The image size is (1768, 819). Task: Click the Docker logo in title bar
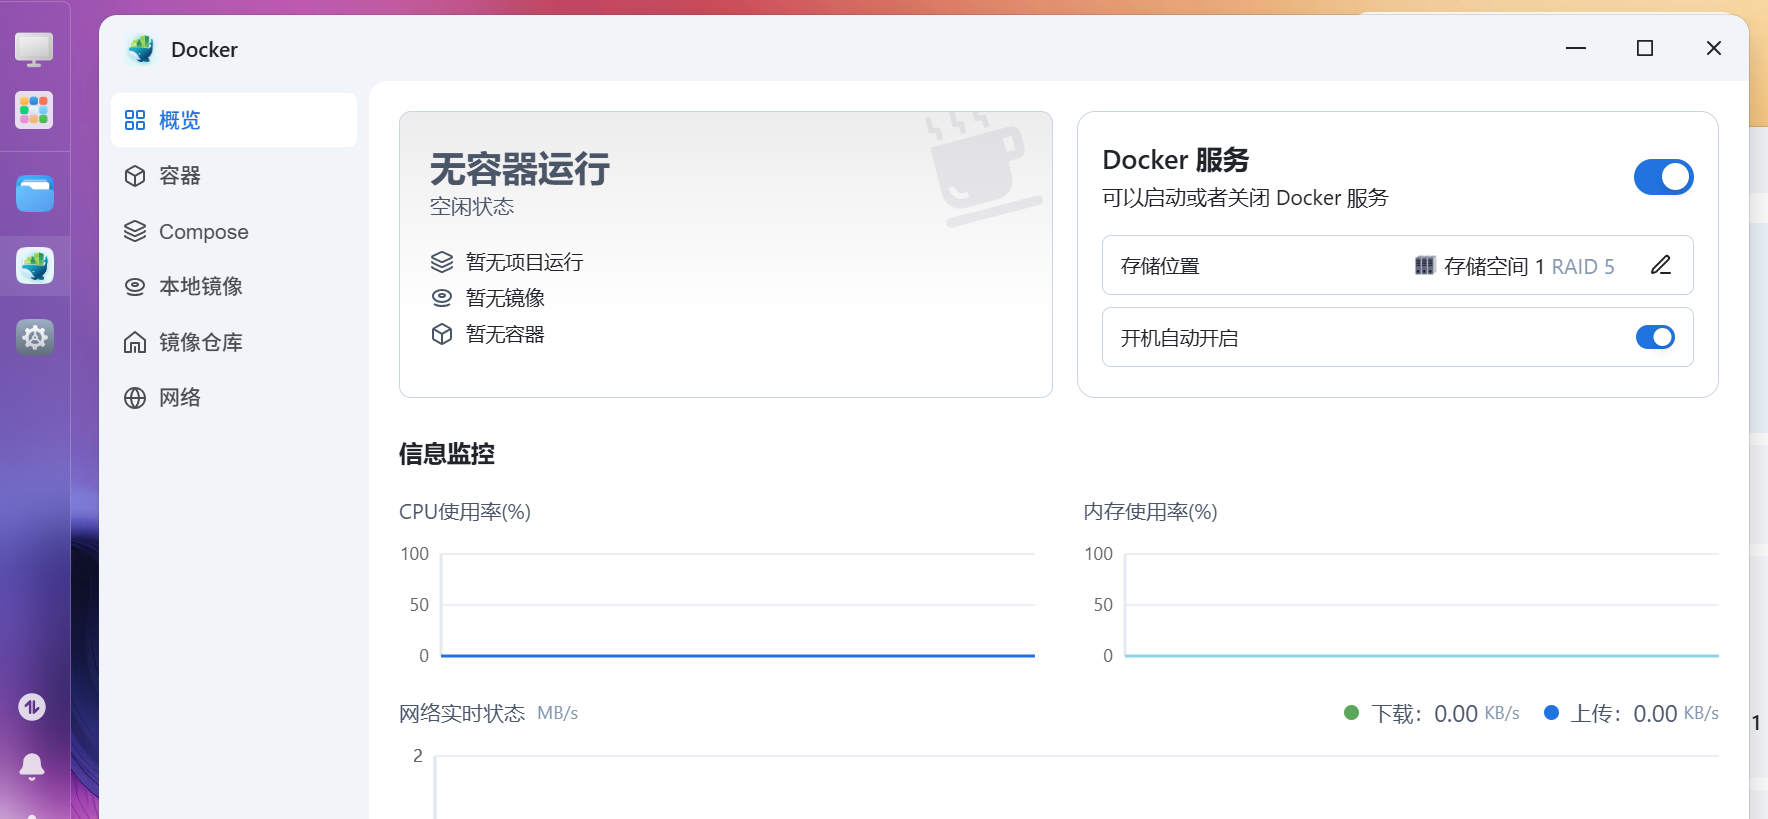tap(142, 49)
